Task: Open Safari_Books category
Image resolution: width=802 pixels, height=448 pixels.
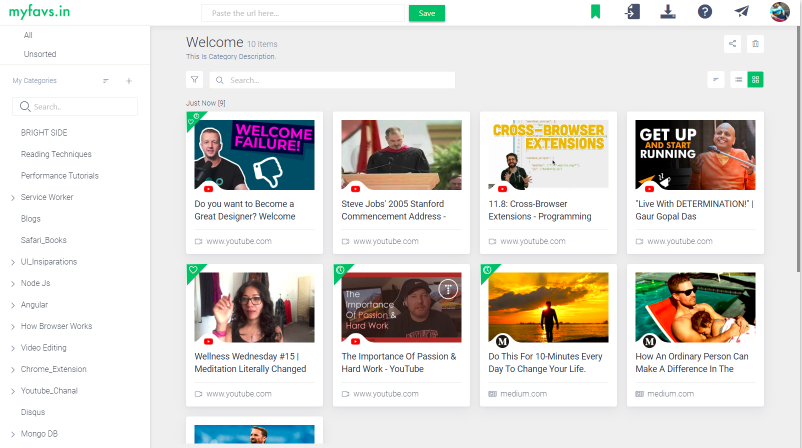Action: pos(43,240)
